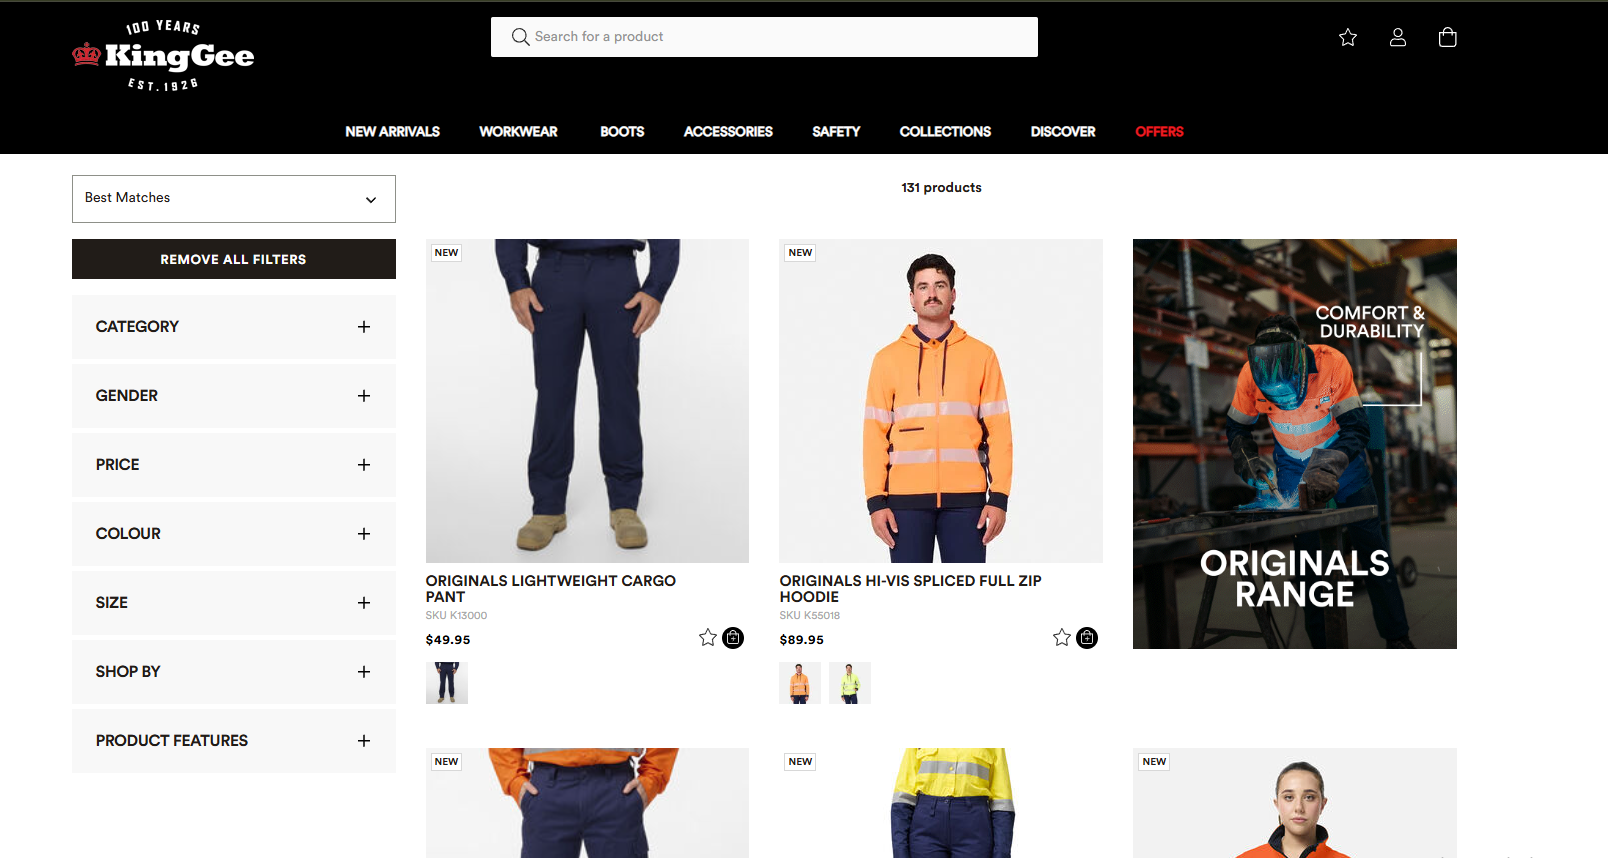This screenshot has width=1608, height=858.
Task: Expand the Product Features filter
Action: pos(234,741)
